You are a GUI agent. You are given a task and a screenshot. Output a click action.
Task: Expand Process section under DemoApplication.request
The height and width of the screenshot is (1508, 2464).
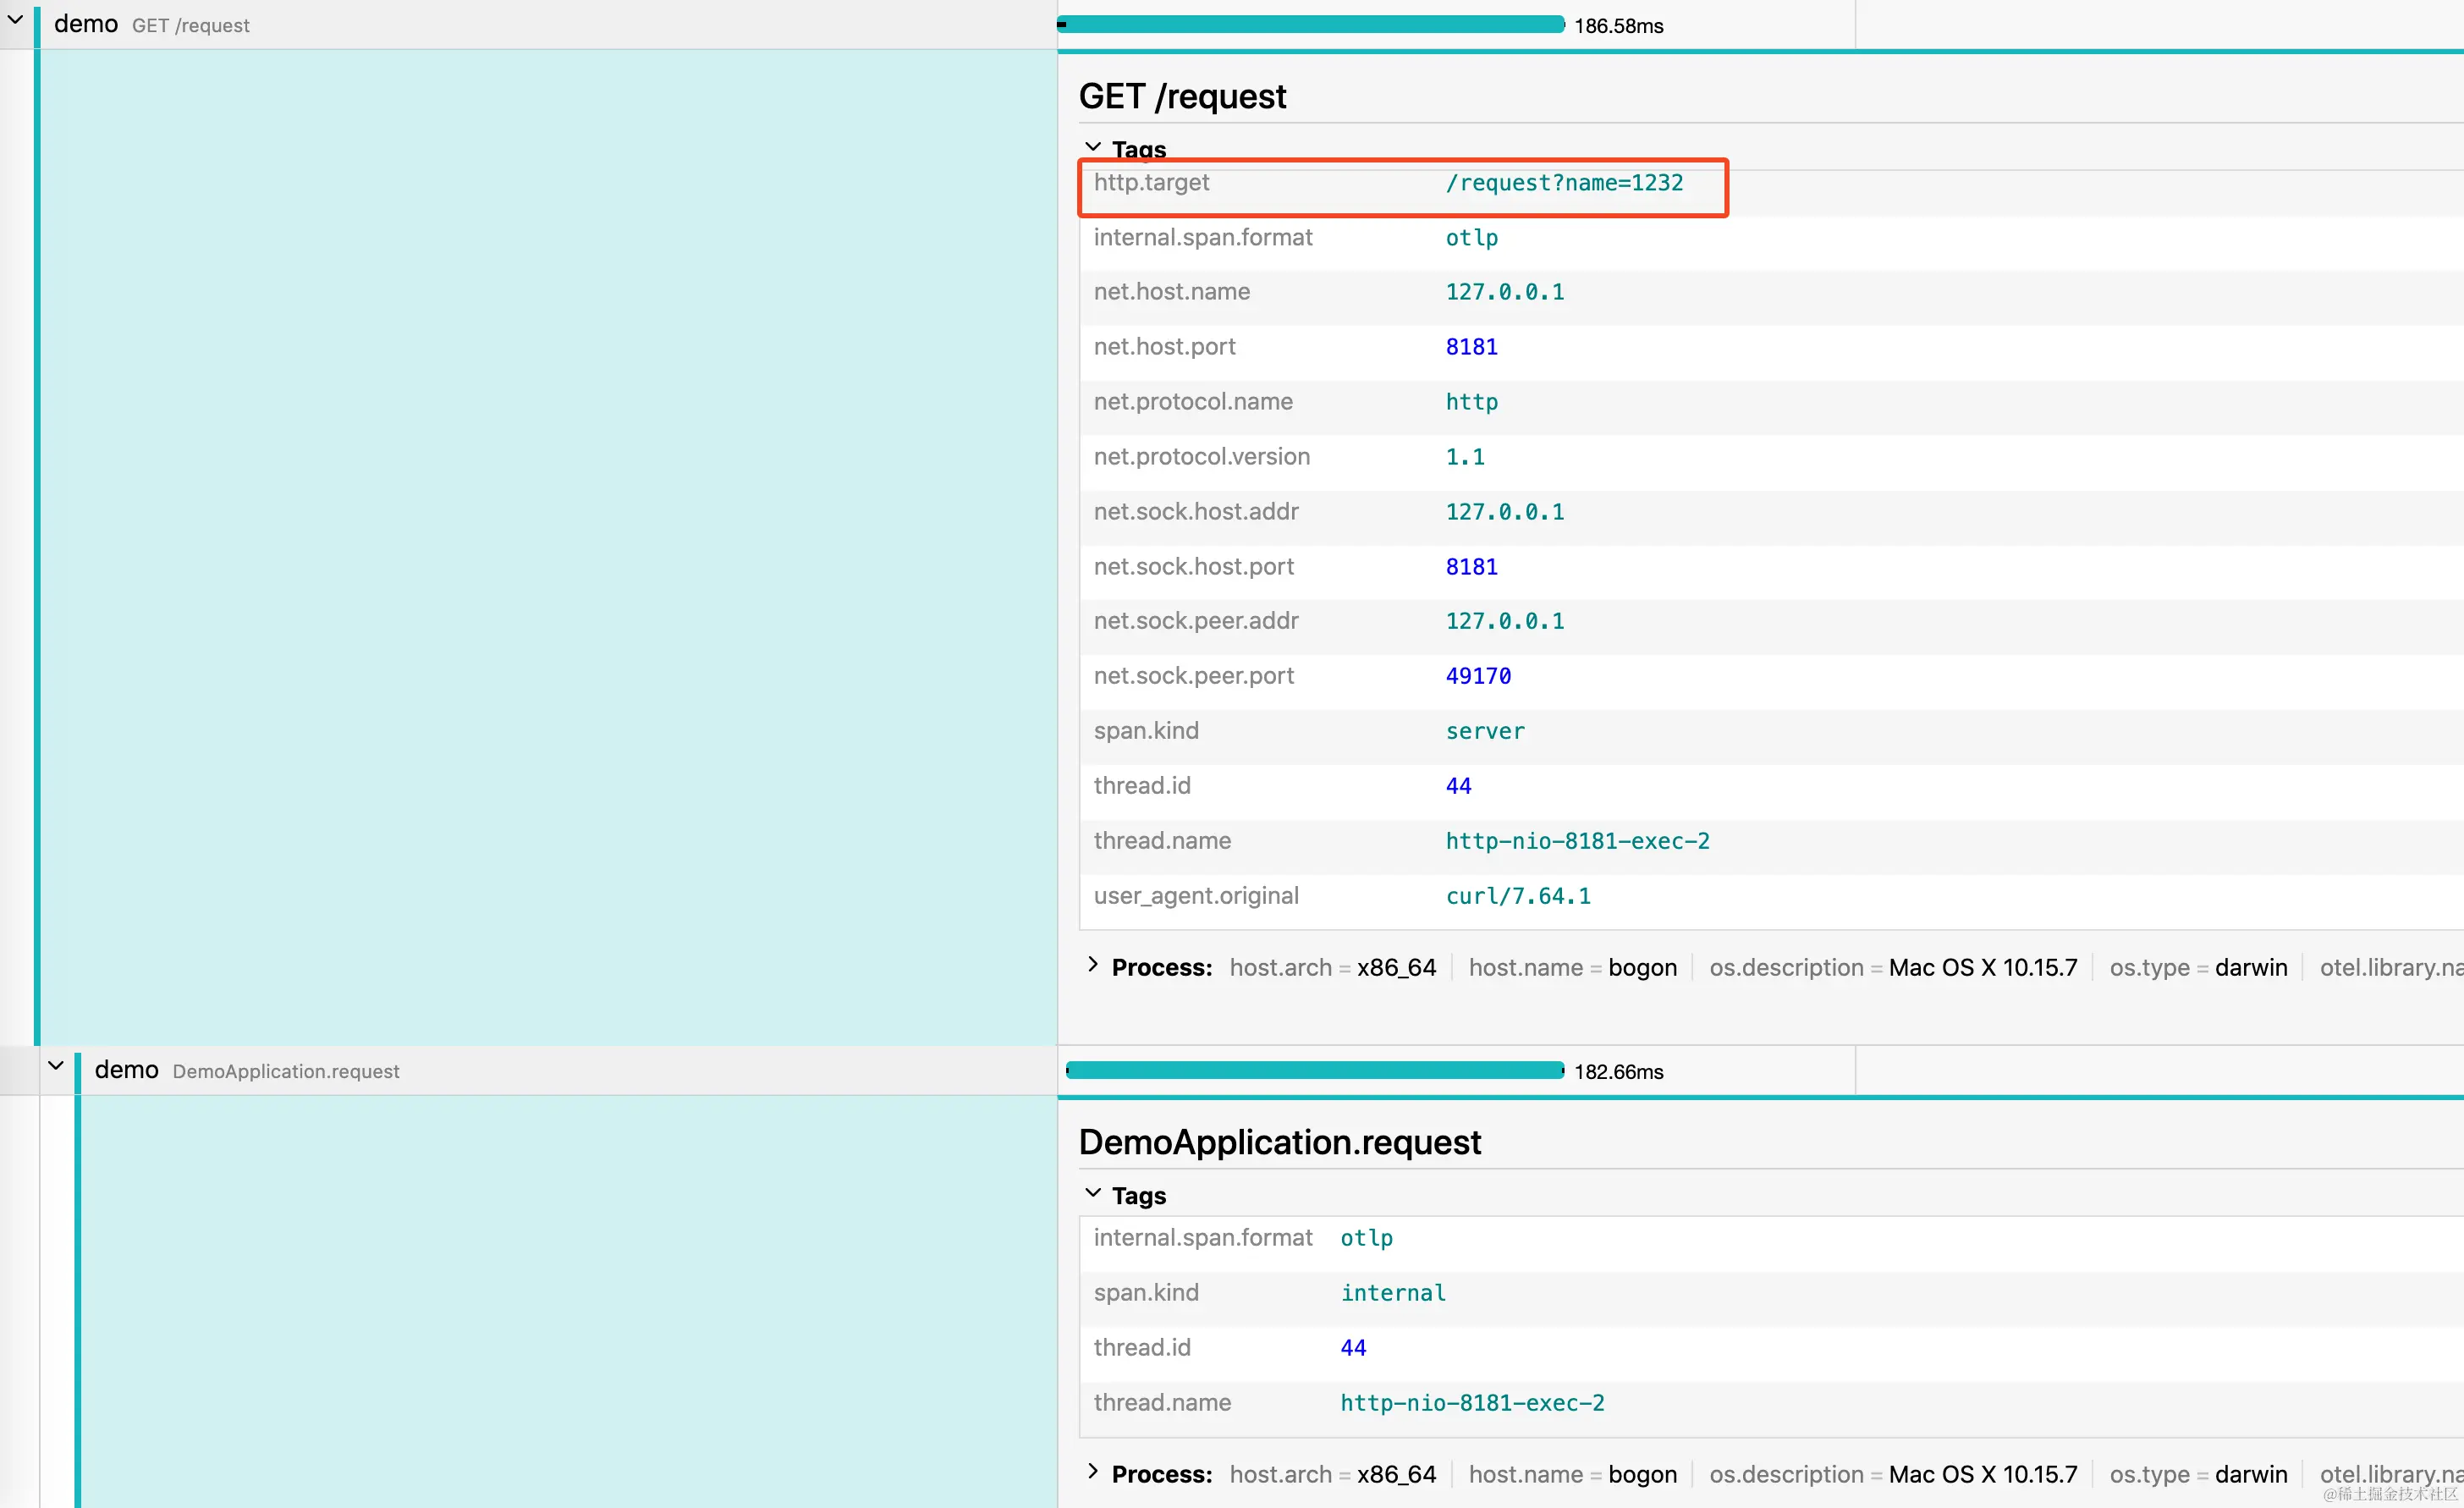tap(1093, 1472)
